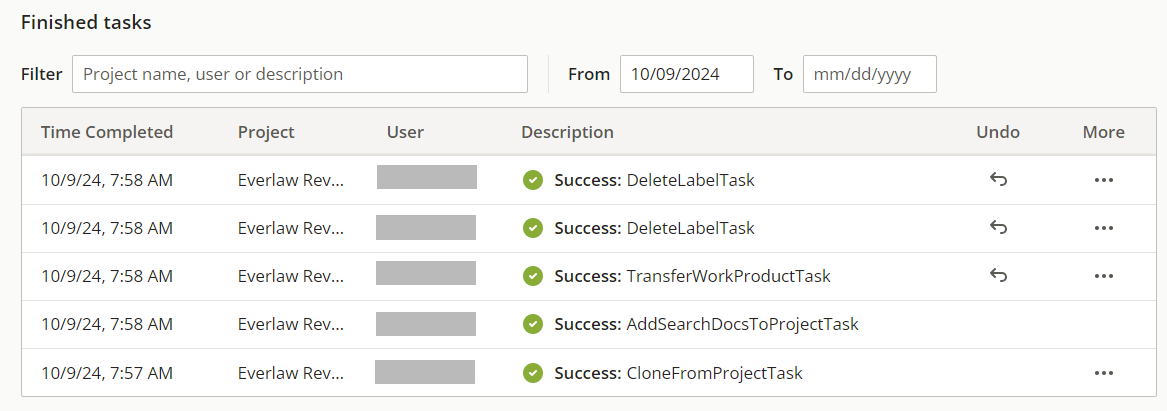Open More menu for second DeleteLabelTask
This screenshot has width=1167, height=411.
point(1104,228)
